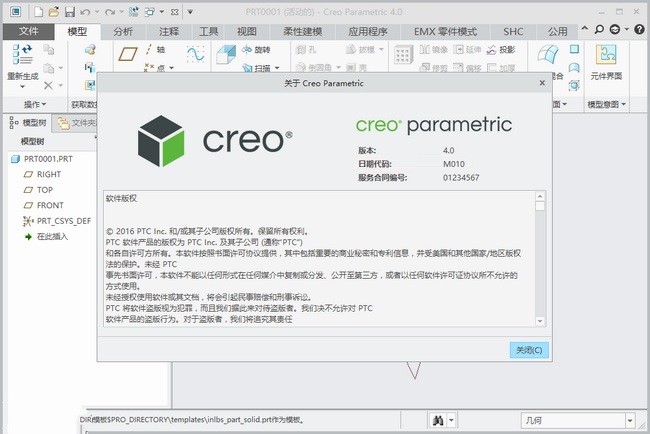The image size is (650, 434).
Task: Switch to the 应用程序 ribbon tab
Action: (368, 32)
